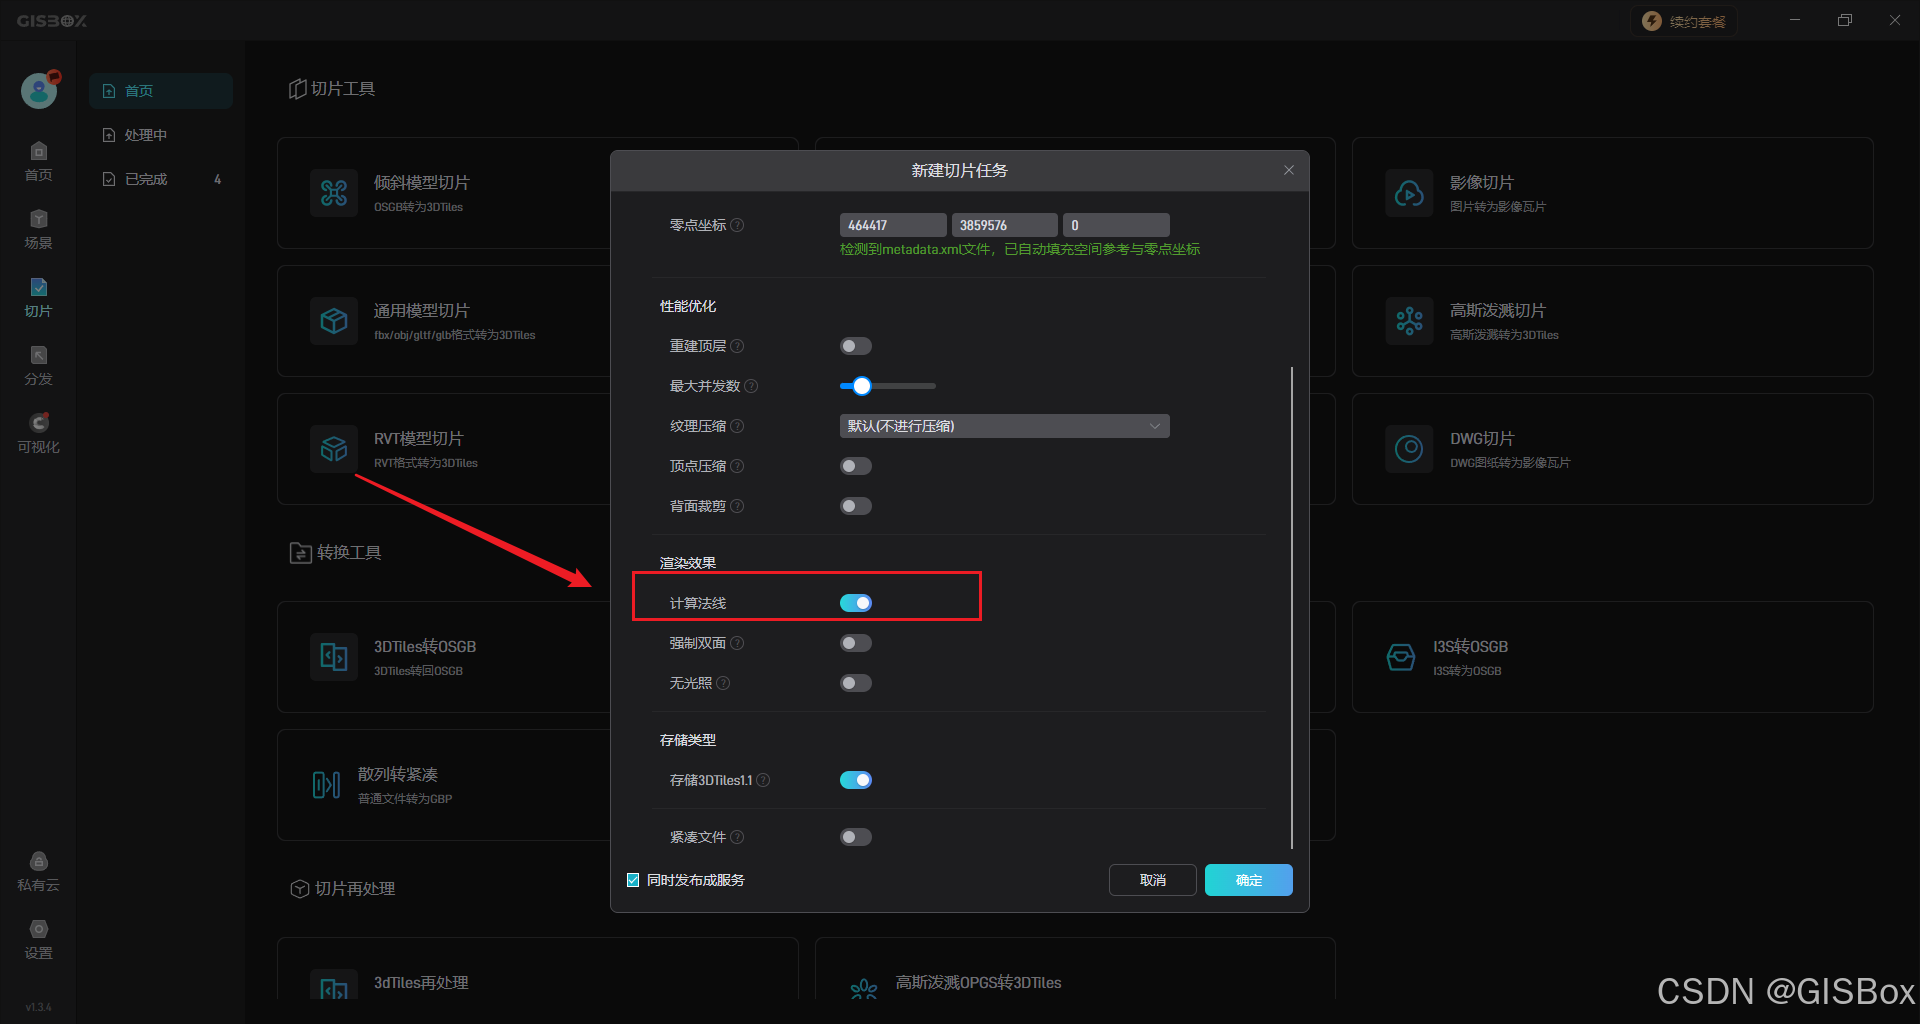
Task: Open the 可视化 sidebar icon
Action: (x=38, y=433)
